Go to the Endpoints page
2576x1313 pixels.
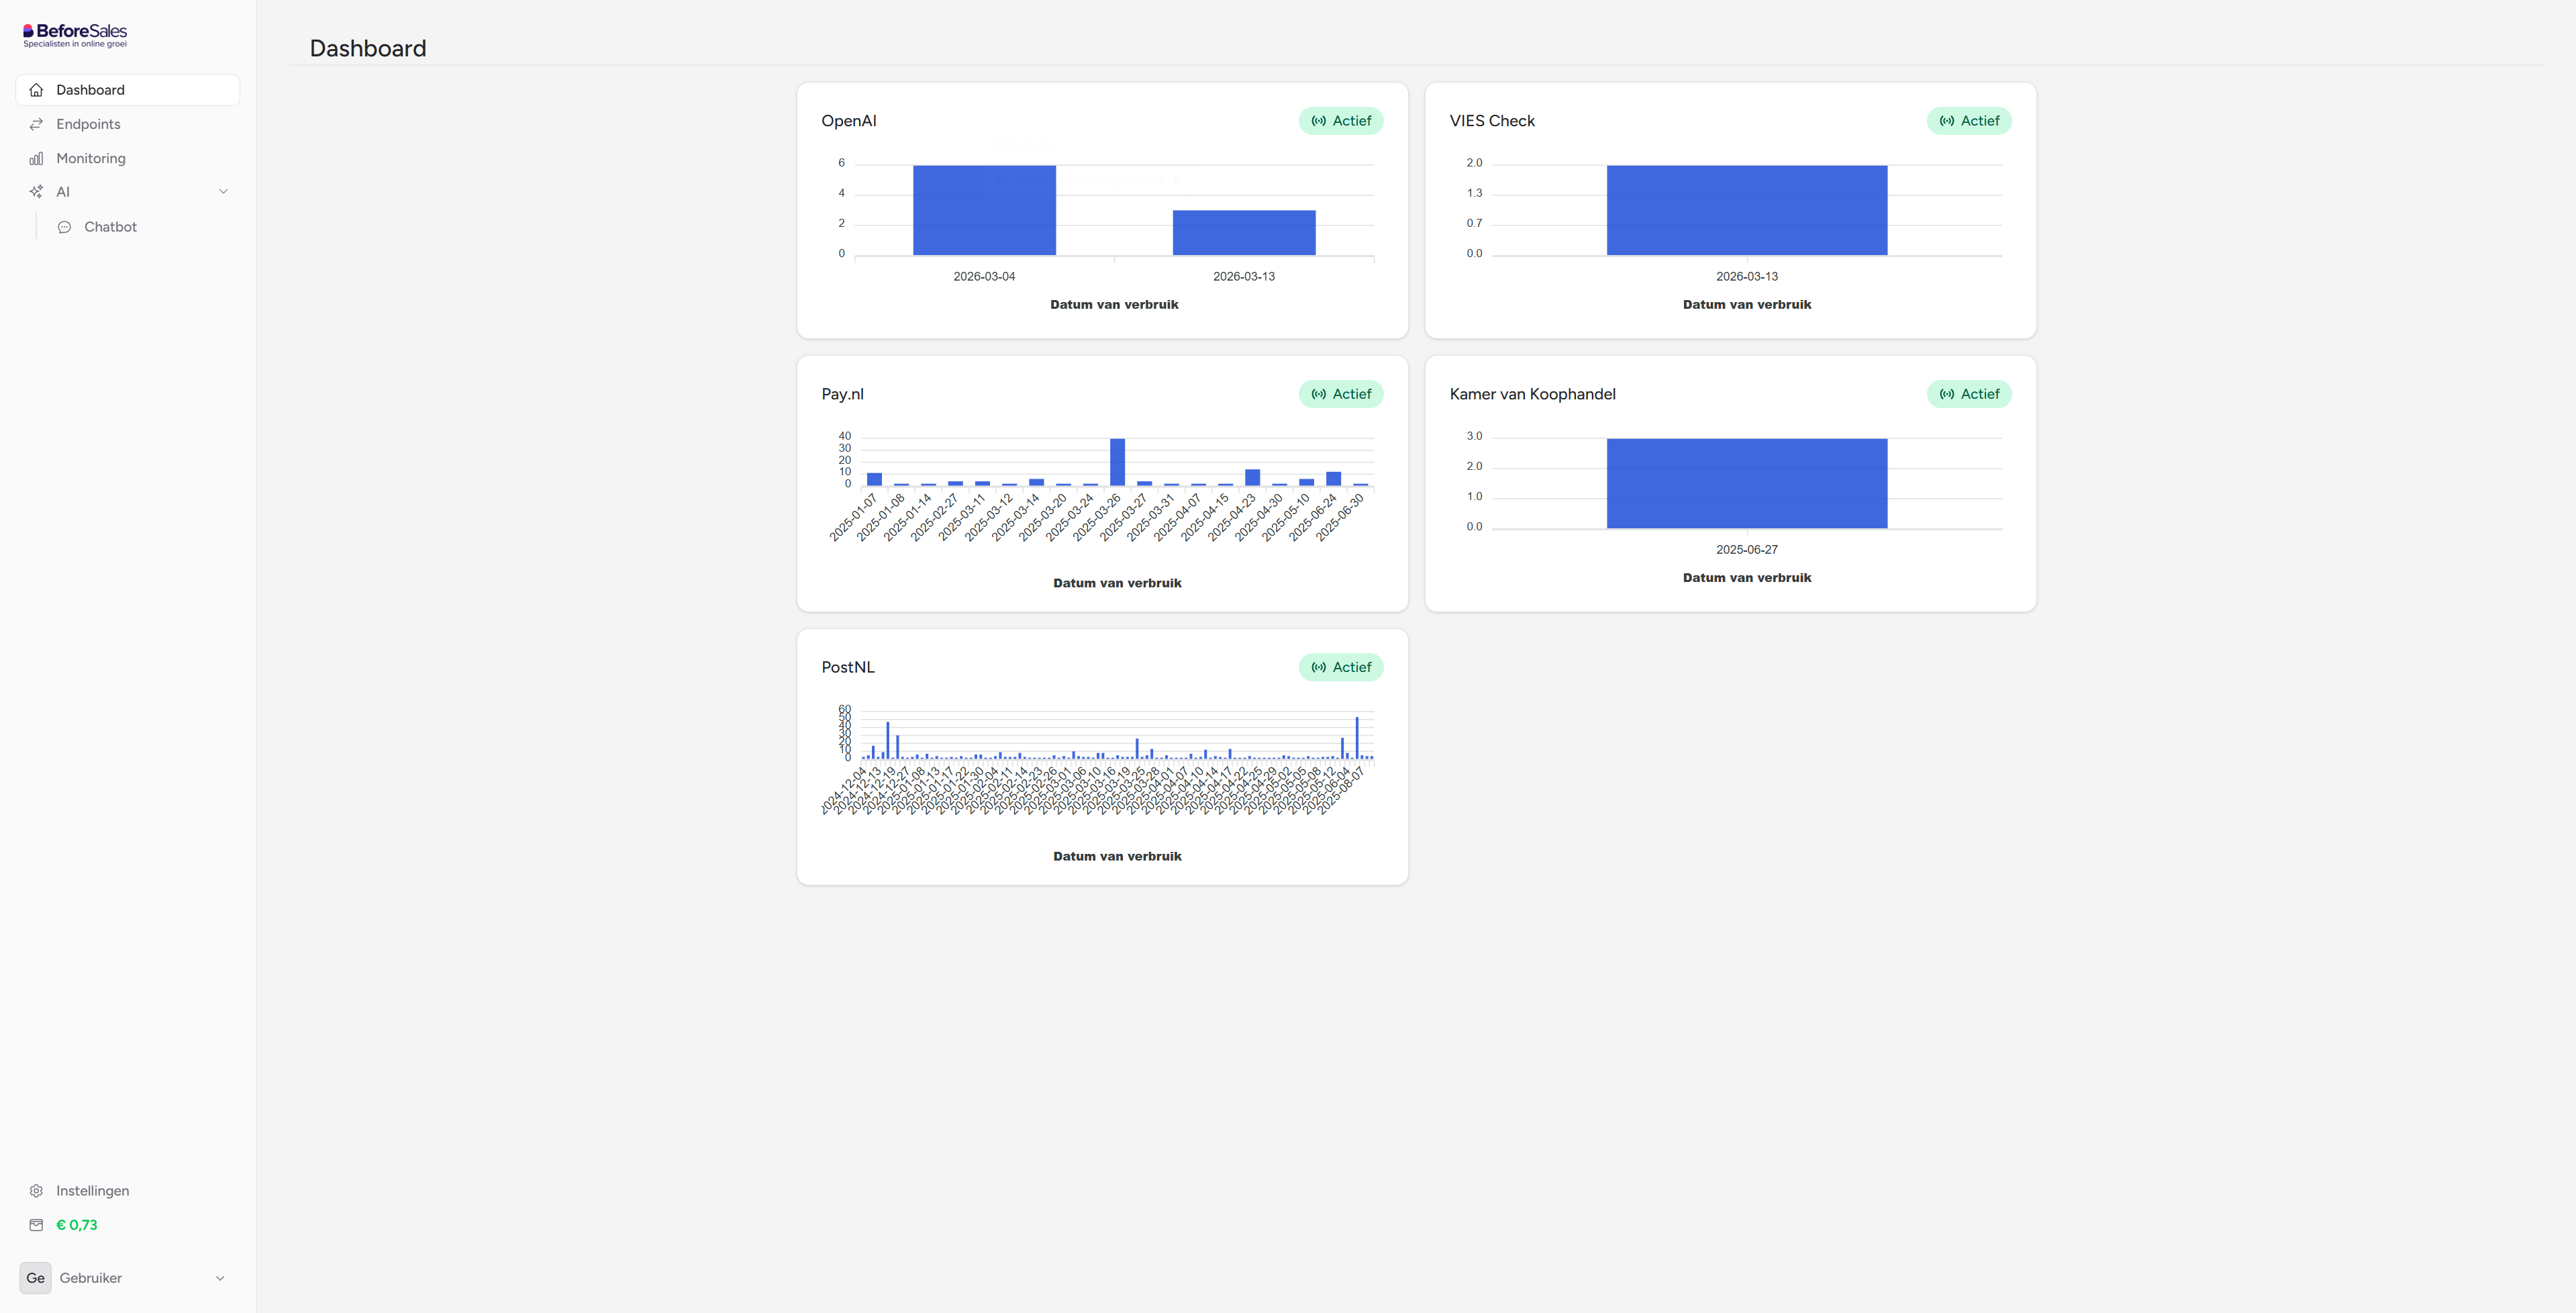[x=128, y=124]
